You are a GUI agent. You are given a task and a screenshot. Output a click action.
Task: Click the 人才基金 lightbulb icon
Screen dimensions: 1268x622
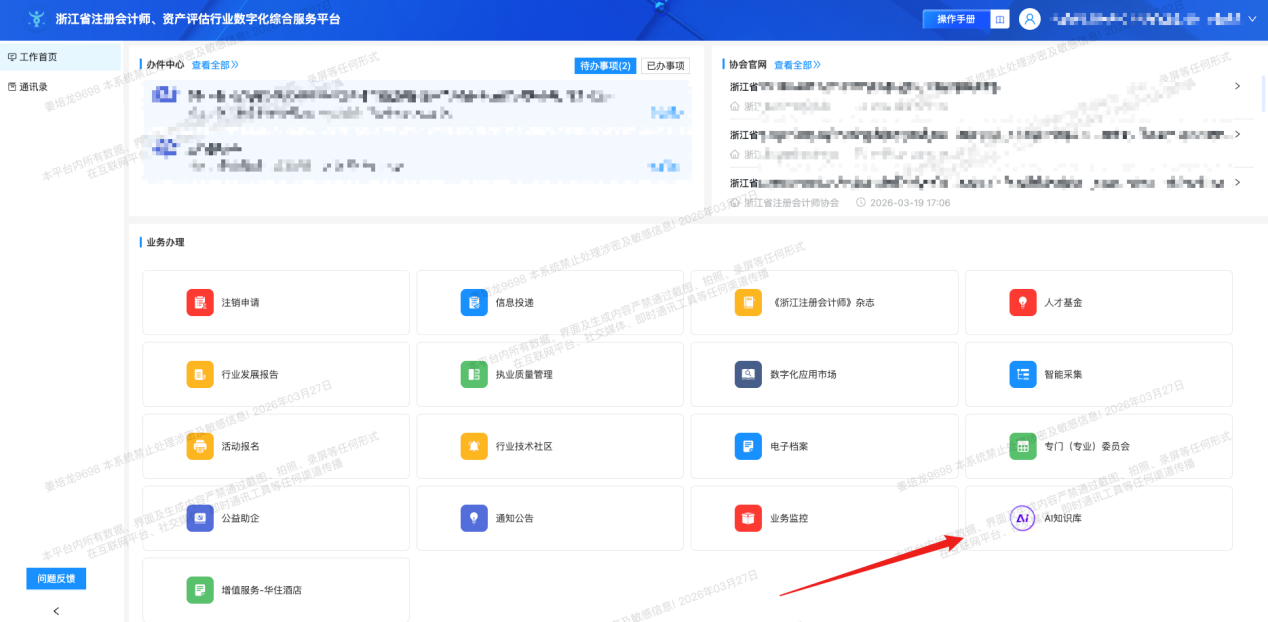coord(1023,302)
